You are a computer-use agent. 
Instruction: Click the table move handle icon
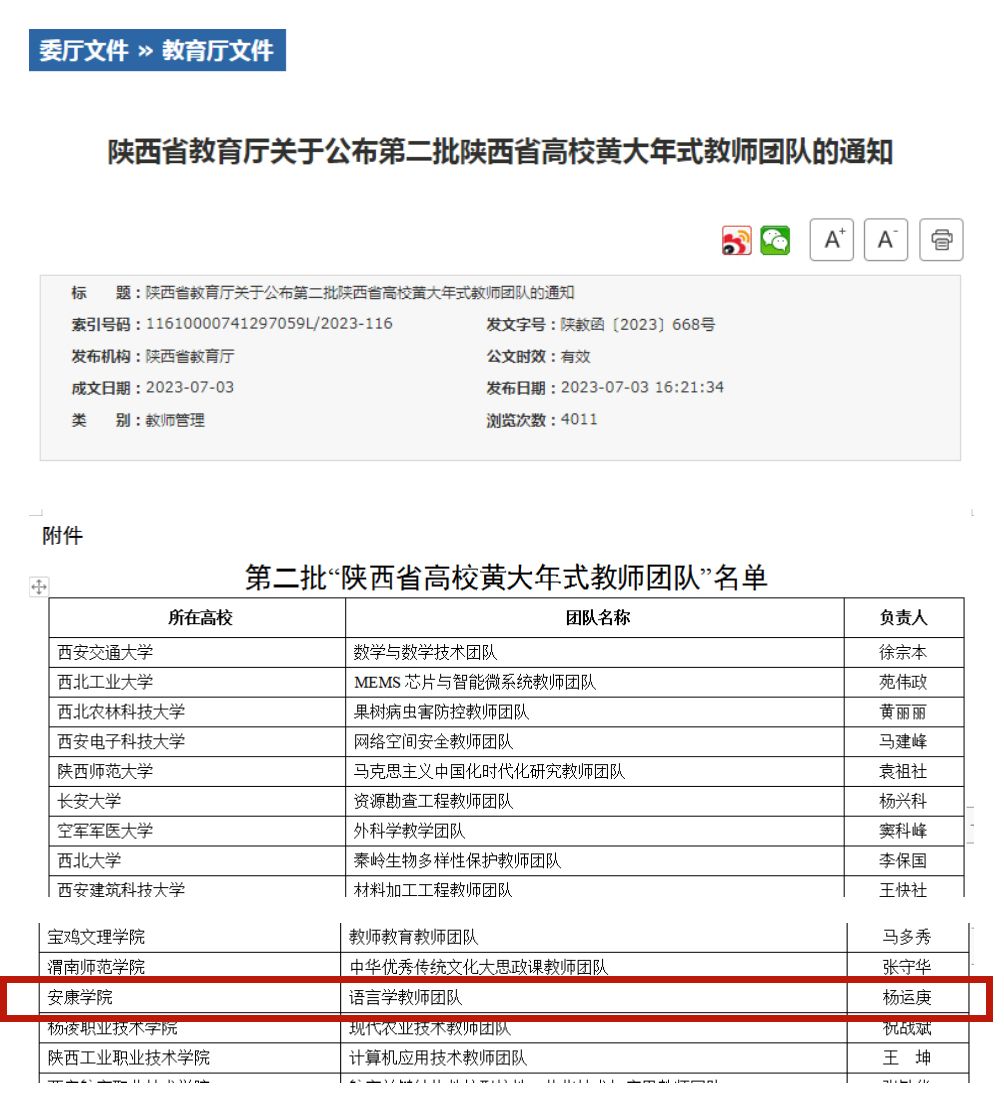coord(39,587)
